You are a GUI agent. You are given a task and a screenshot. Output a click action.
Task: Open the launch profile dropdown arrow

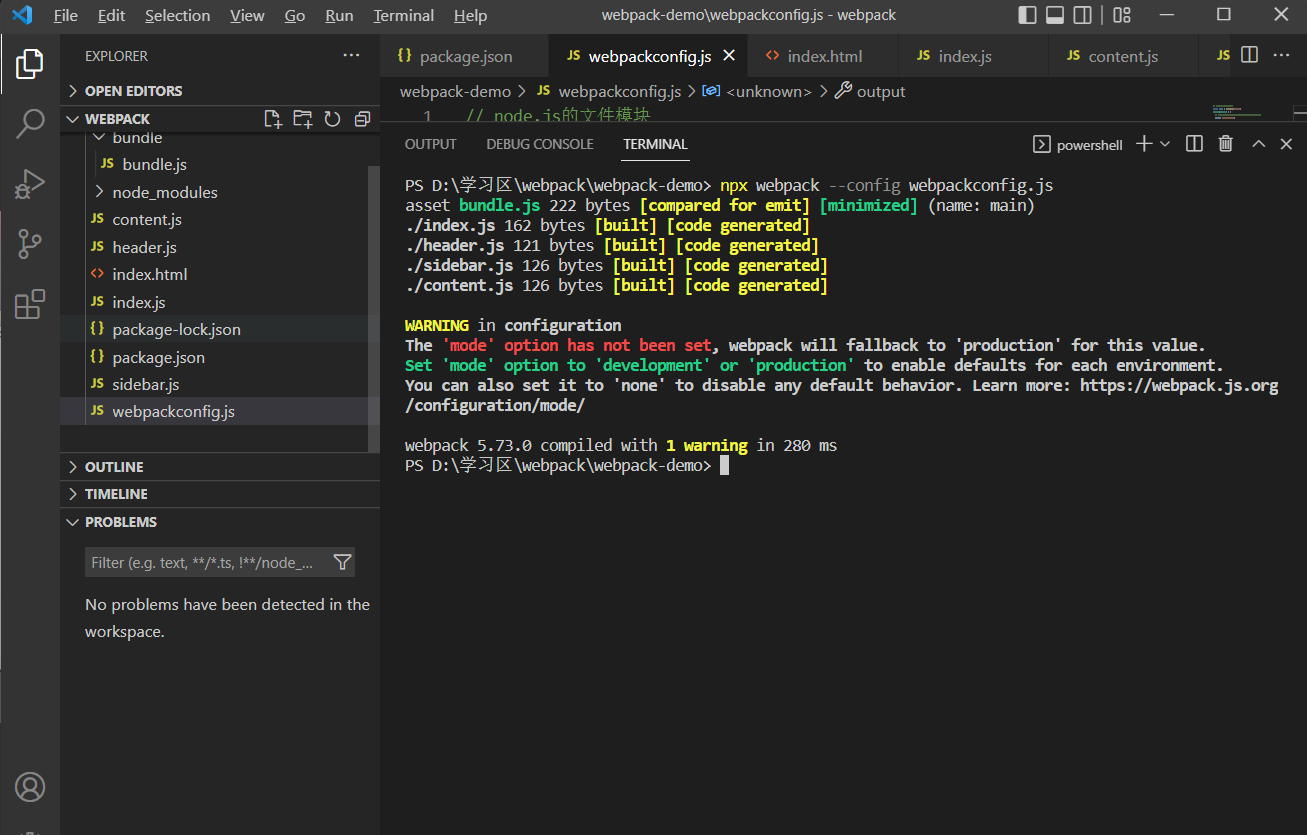click(x=1165, y=144)
